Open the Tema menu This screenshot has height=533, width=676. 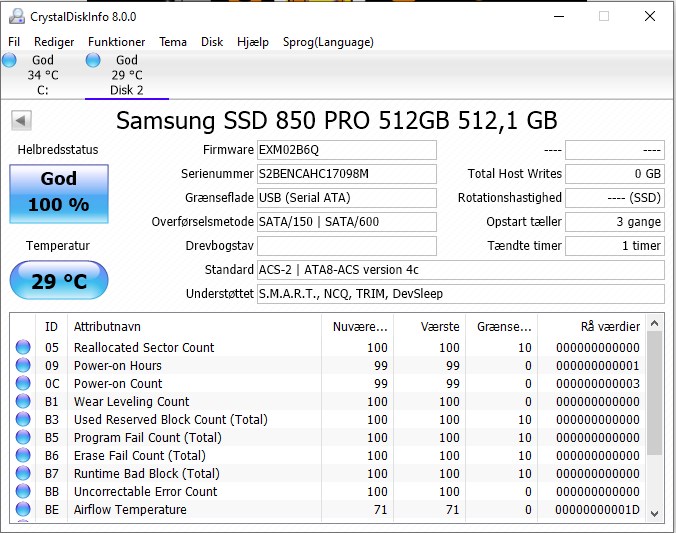tap(172, 42)
